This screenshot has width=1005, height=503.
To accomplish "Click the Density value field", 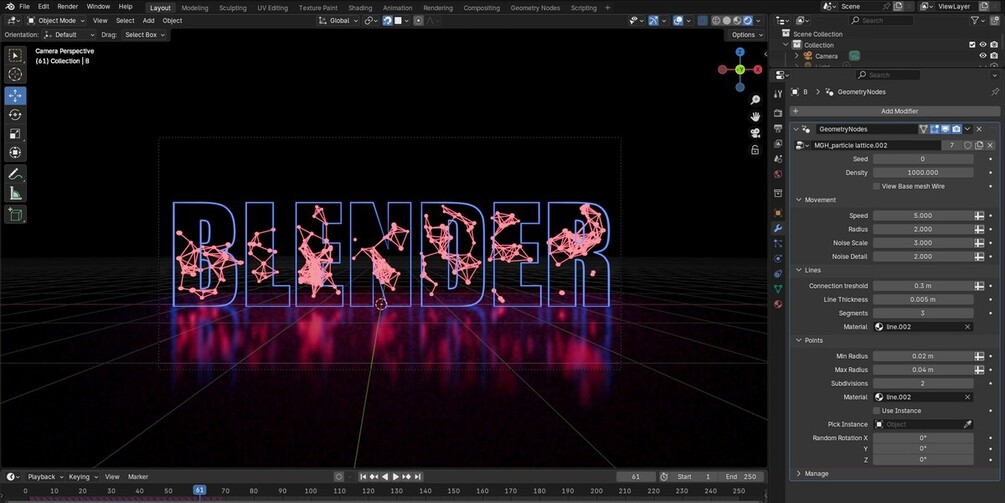I will tap(923, 172).
